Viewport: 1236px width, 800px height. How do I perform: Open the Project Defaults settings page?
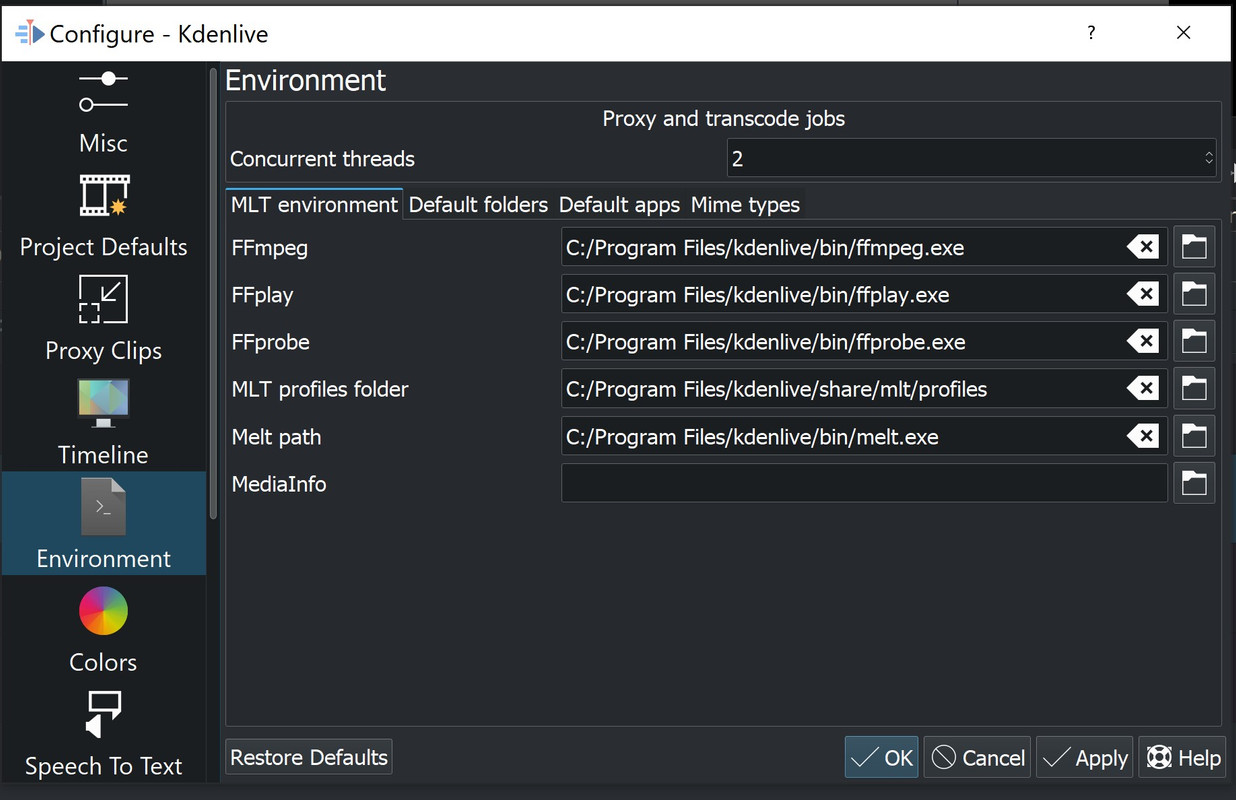(x=104, y=214)
